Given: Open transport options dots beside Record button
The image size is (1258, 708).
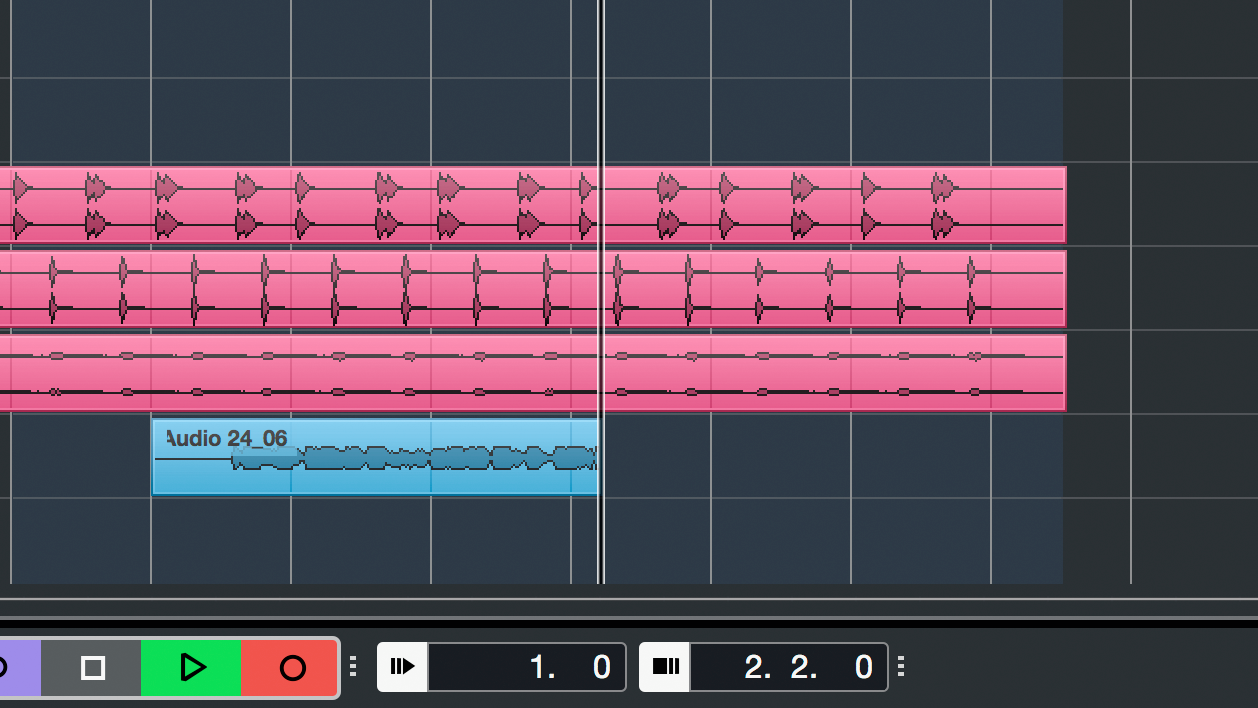Looking at the screenshot, I should coord(353,666).
